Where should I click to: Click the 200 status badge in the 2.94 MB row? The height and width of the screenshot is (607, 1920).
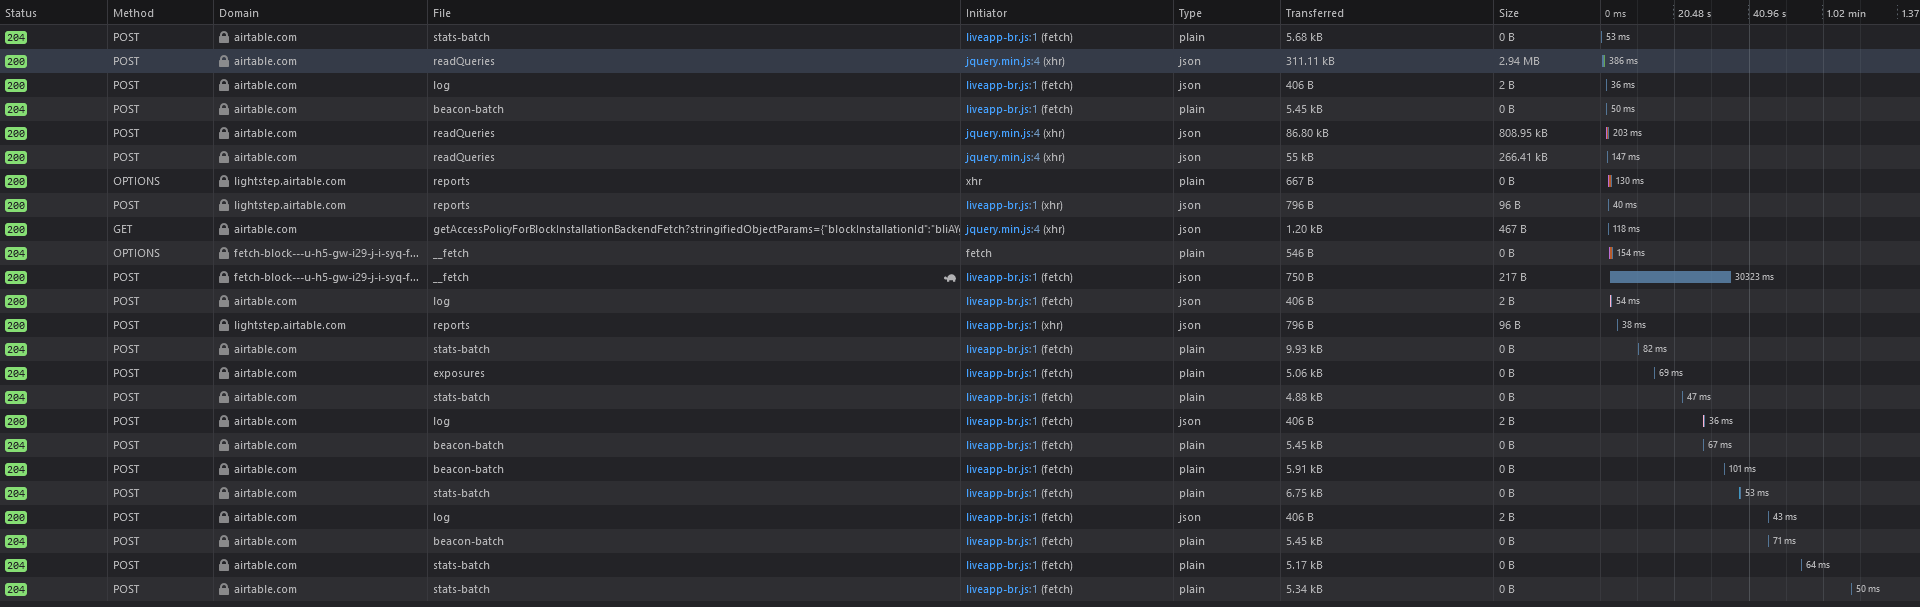click(16, 62)
